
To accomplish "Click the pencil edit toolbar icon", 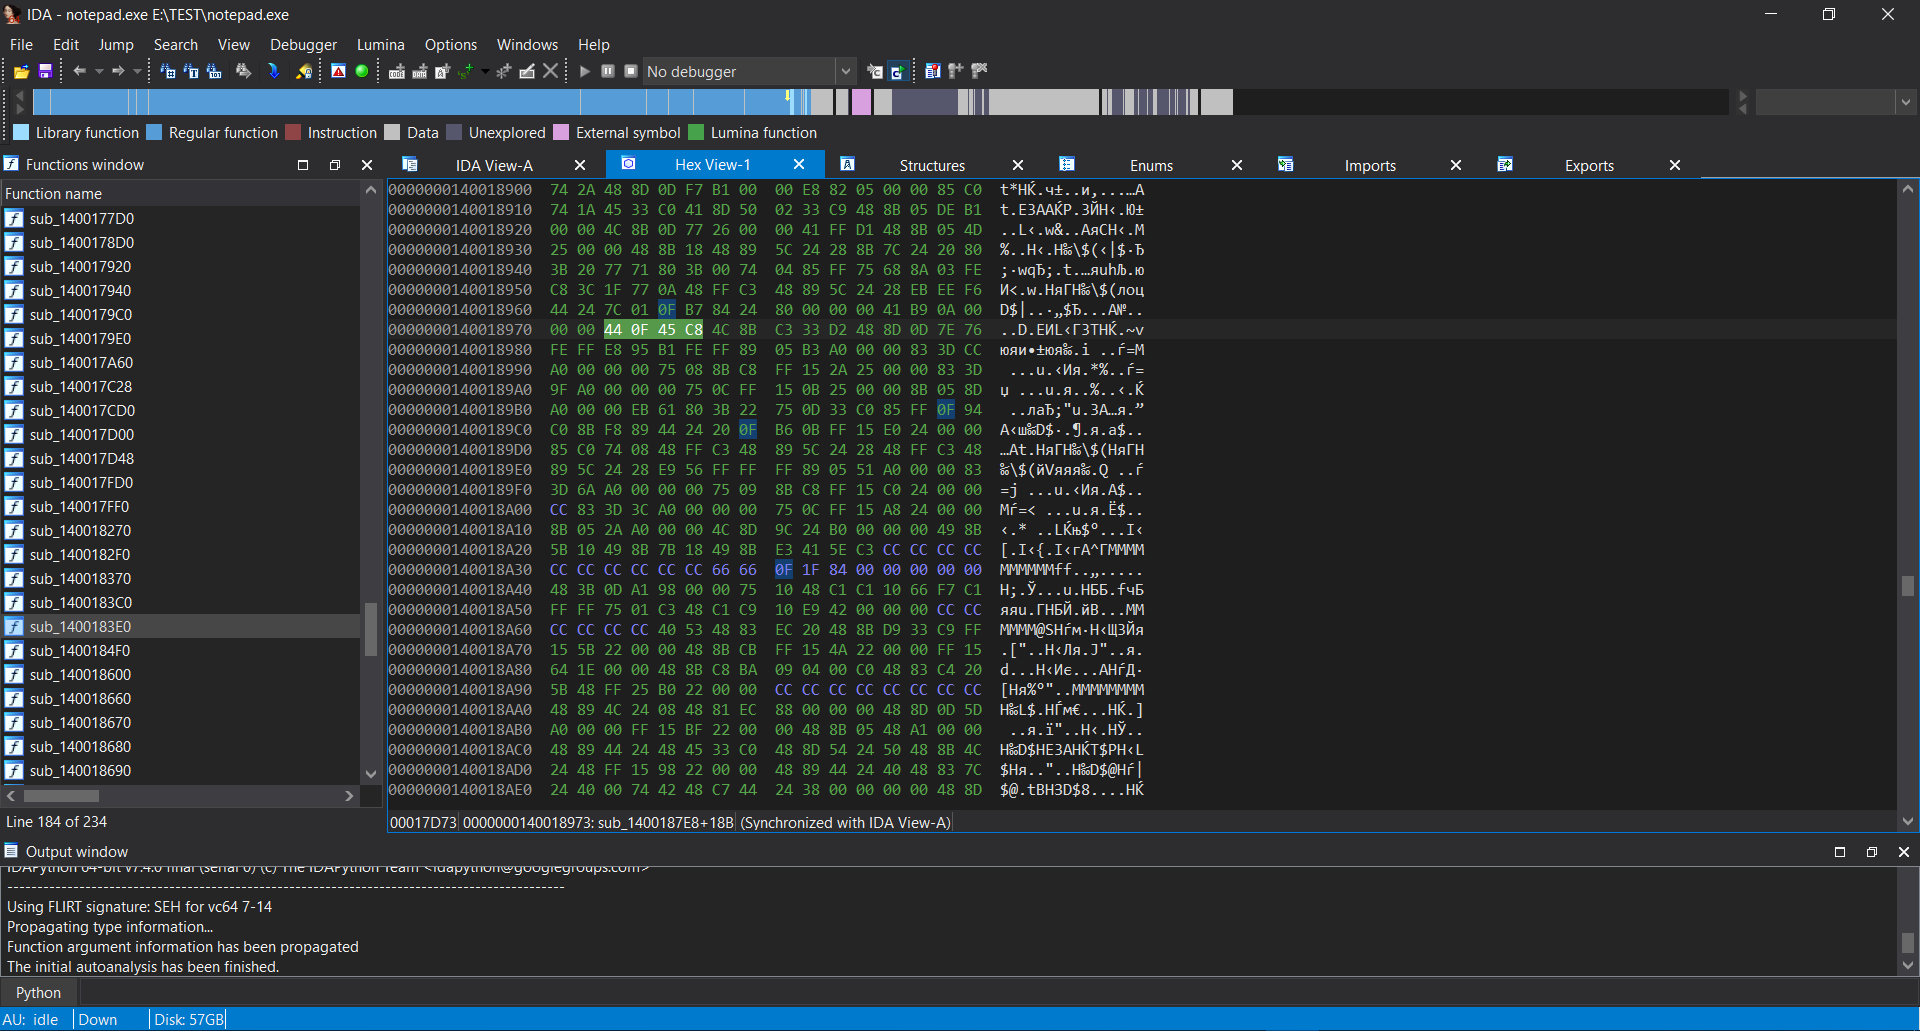I will (x=527, y=71).
